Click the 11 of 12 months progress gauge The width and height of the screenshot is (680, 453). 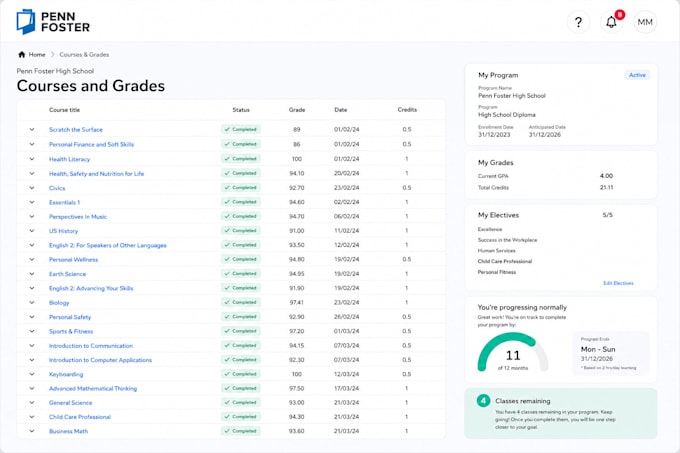[x=513, y=352]
